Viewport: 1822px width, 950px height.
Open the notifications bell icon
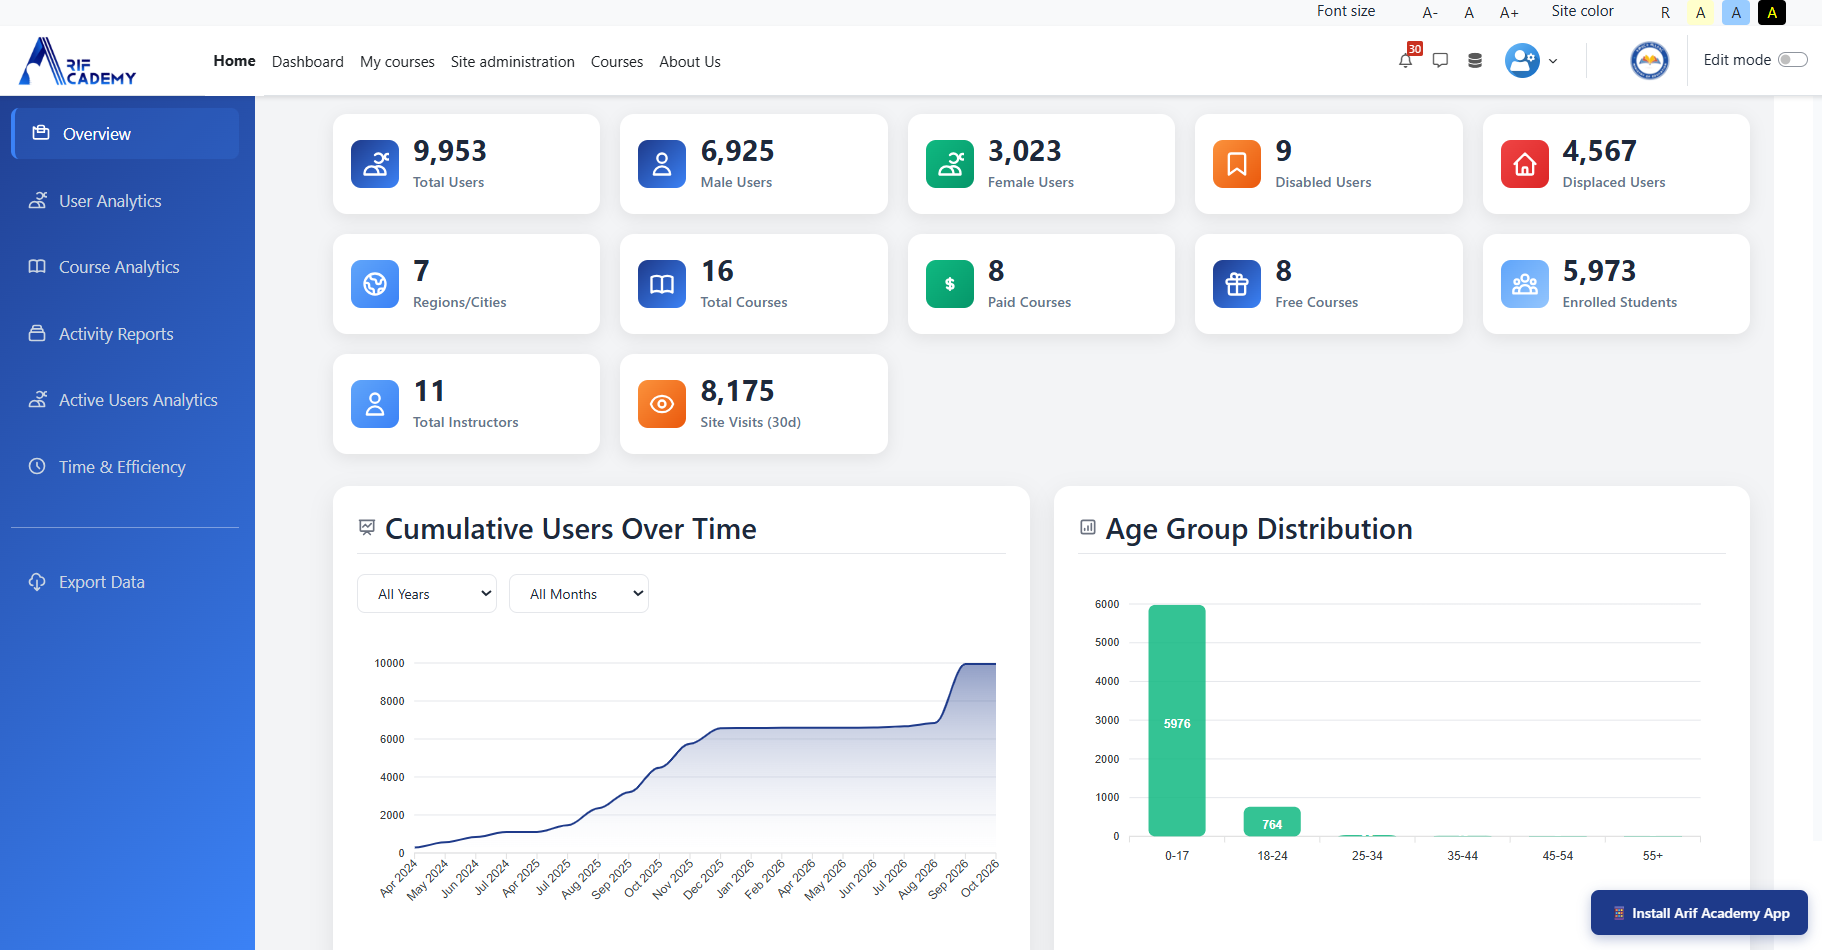point(1406,61)
